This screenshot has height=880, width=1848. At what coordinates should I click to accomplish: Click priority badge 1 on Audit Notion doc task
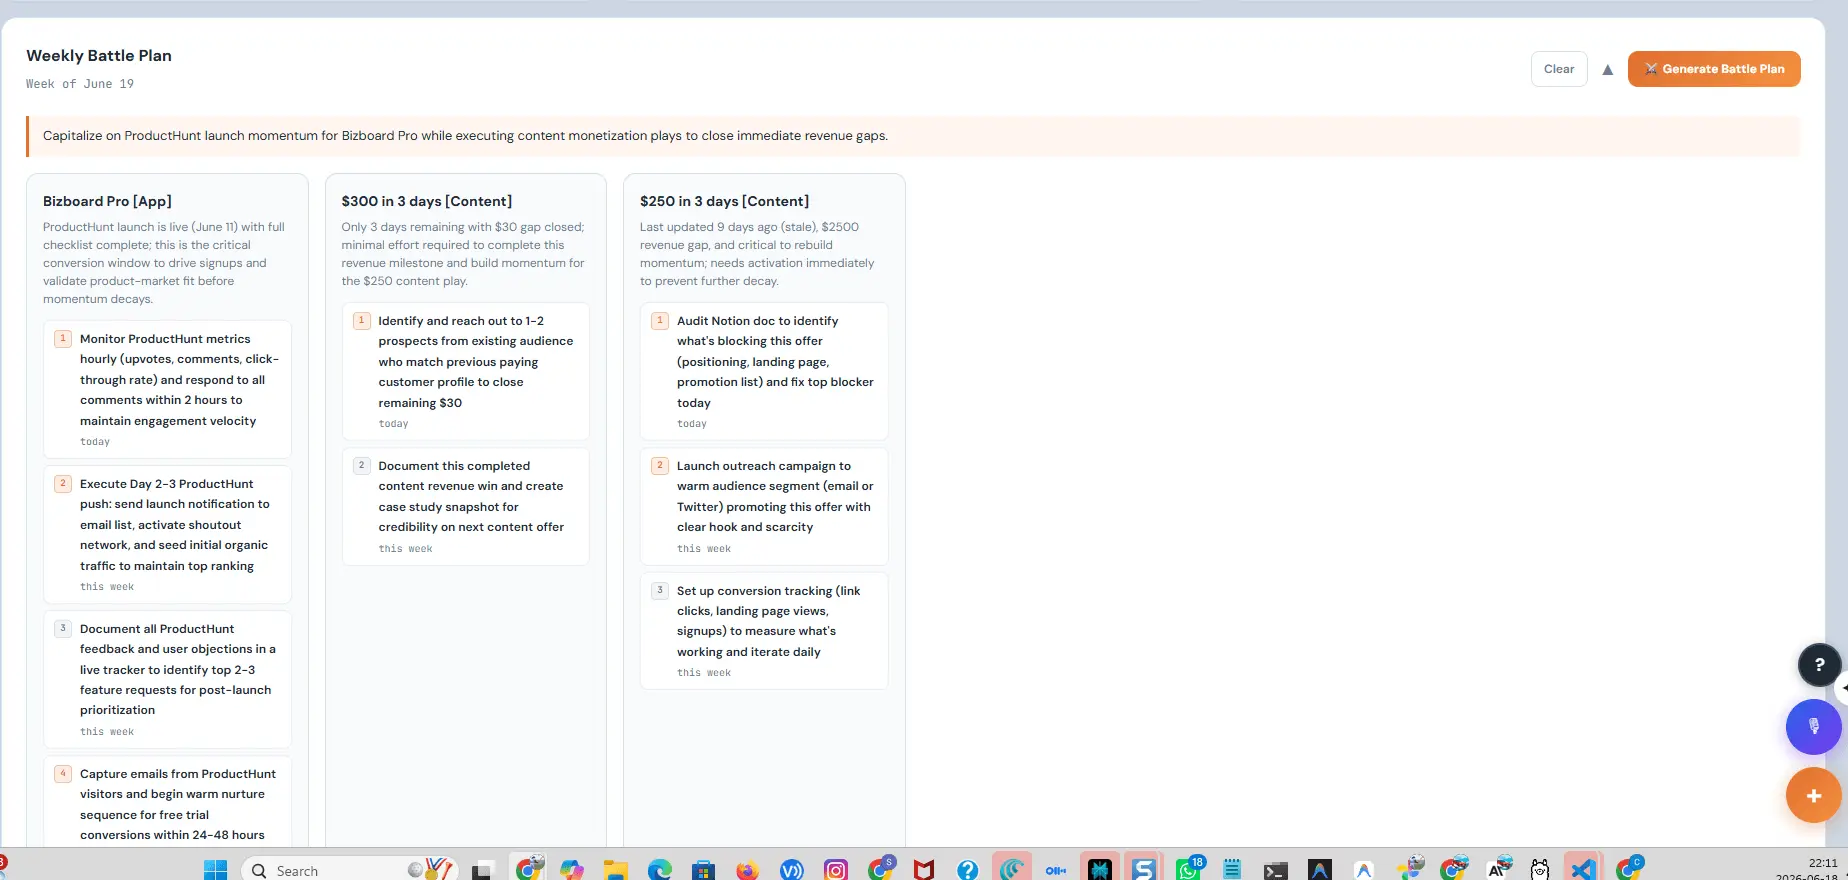tap(660, 321)
